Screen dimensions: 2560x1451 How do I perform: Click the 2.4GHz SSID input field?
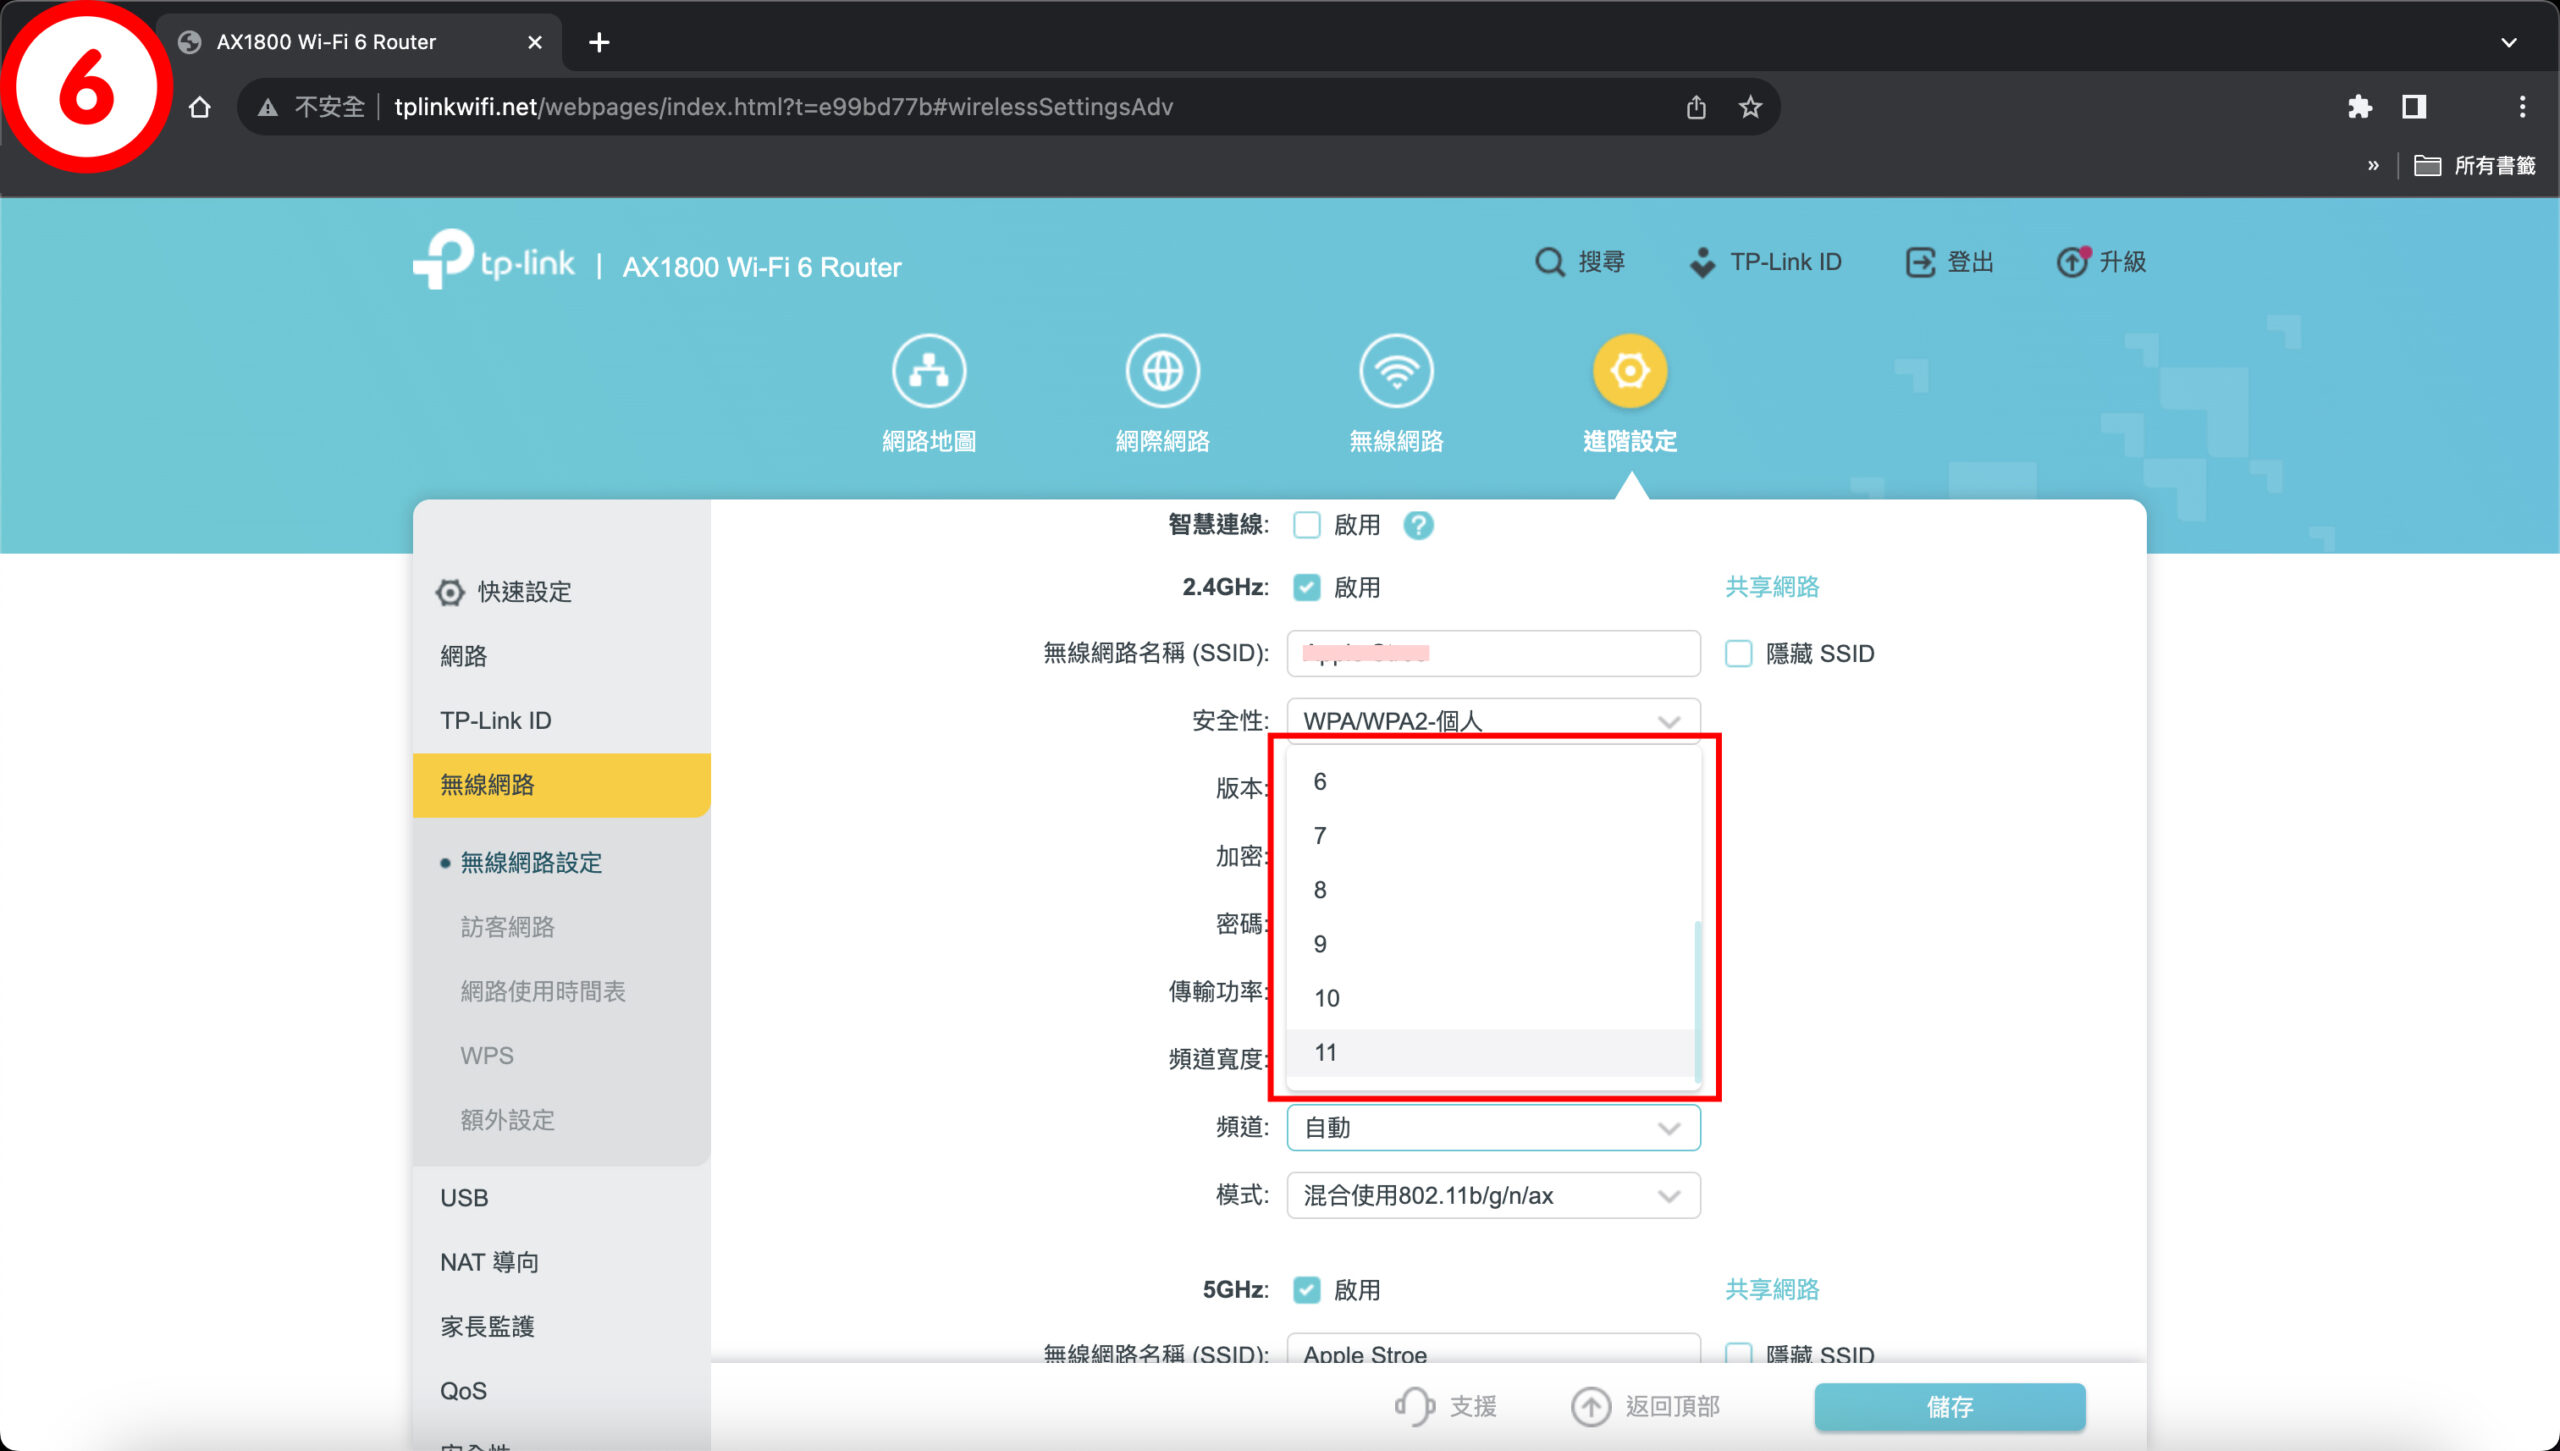point(1493,653)
